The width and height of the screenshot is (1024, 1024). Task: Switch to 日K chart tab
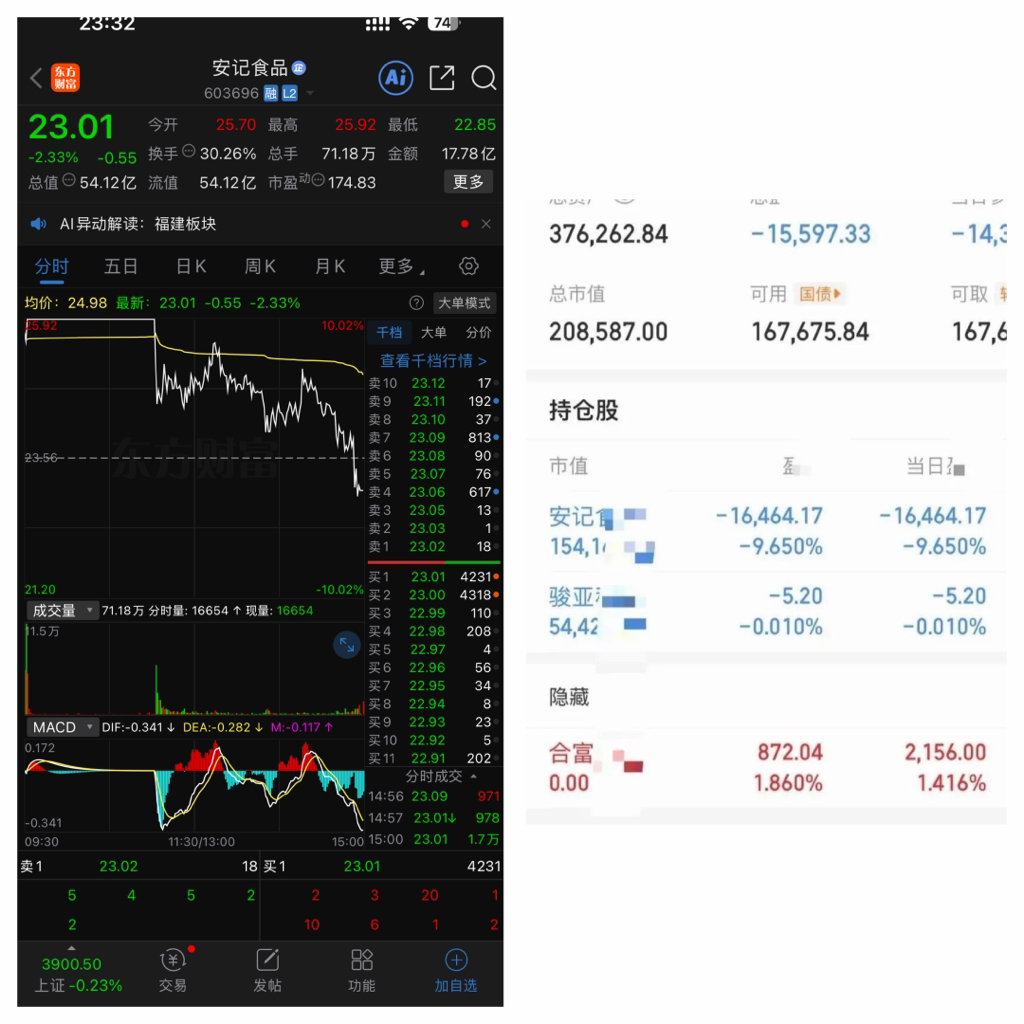[191, 266]
